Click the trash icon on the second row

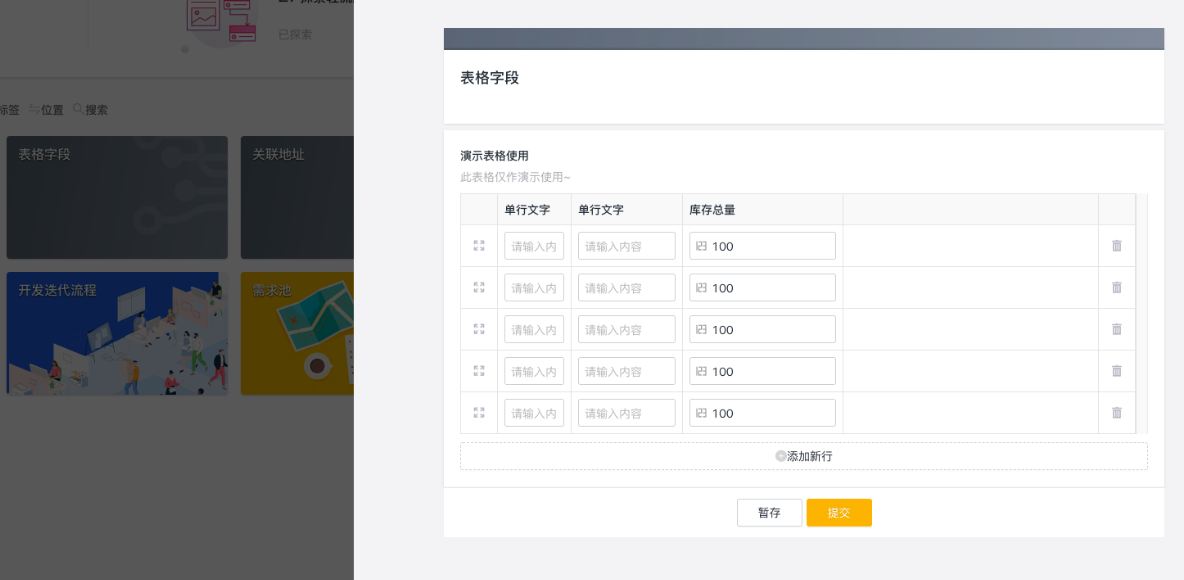1117,288
